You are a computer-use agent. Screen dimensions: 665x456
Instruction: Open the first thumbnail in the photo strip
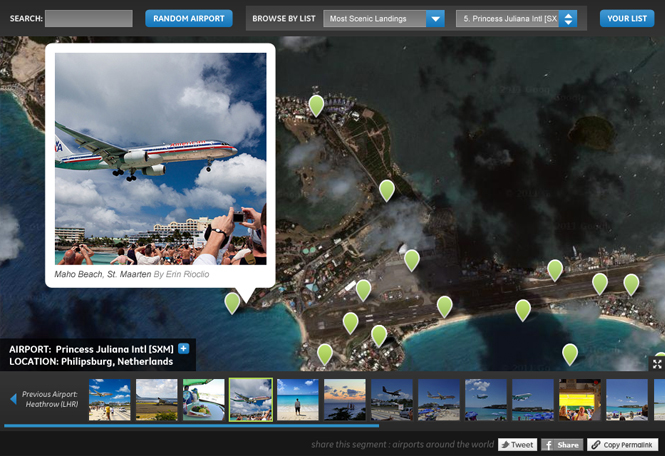pyautogui.click(x=110, y=399)
